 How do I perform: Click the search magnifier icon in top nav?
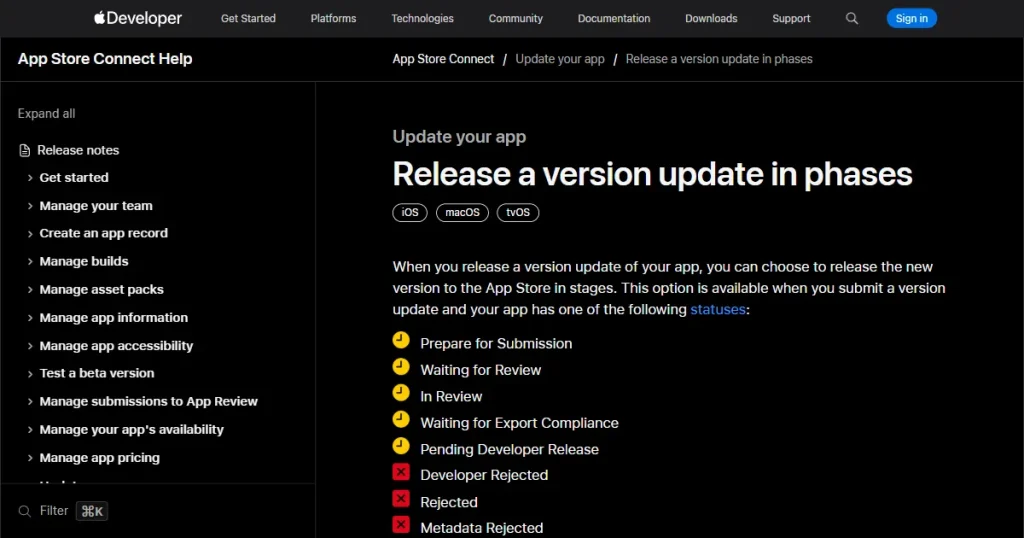[x=852, y=18]
